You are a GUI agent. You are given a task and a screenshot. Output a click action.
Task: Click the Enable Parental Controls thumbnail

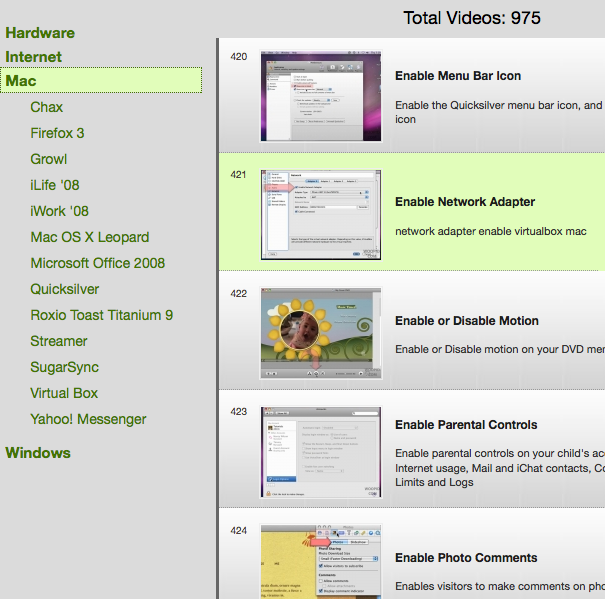321,452
